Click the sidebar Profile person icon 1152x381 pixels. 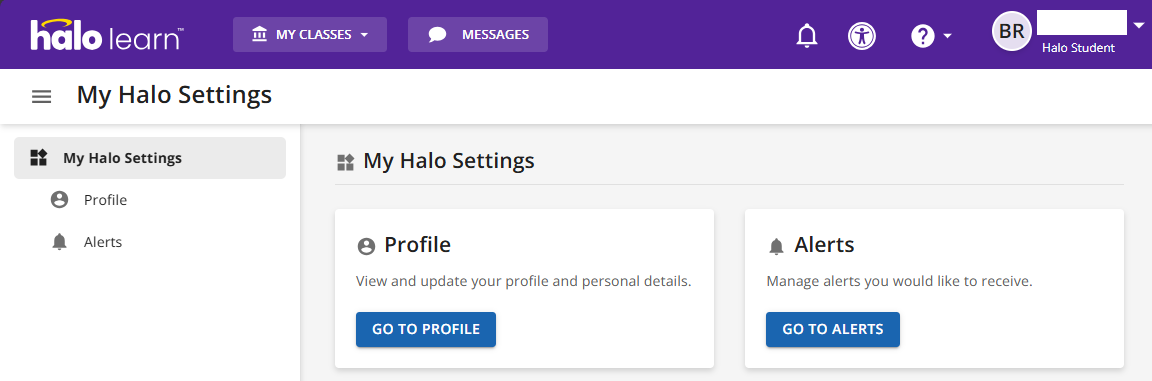[60, 200]
